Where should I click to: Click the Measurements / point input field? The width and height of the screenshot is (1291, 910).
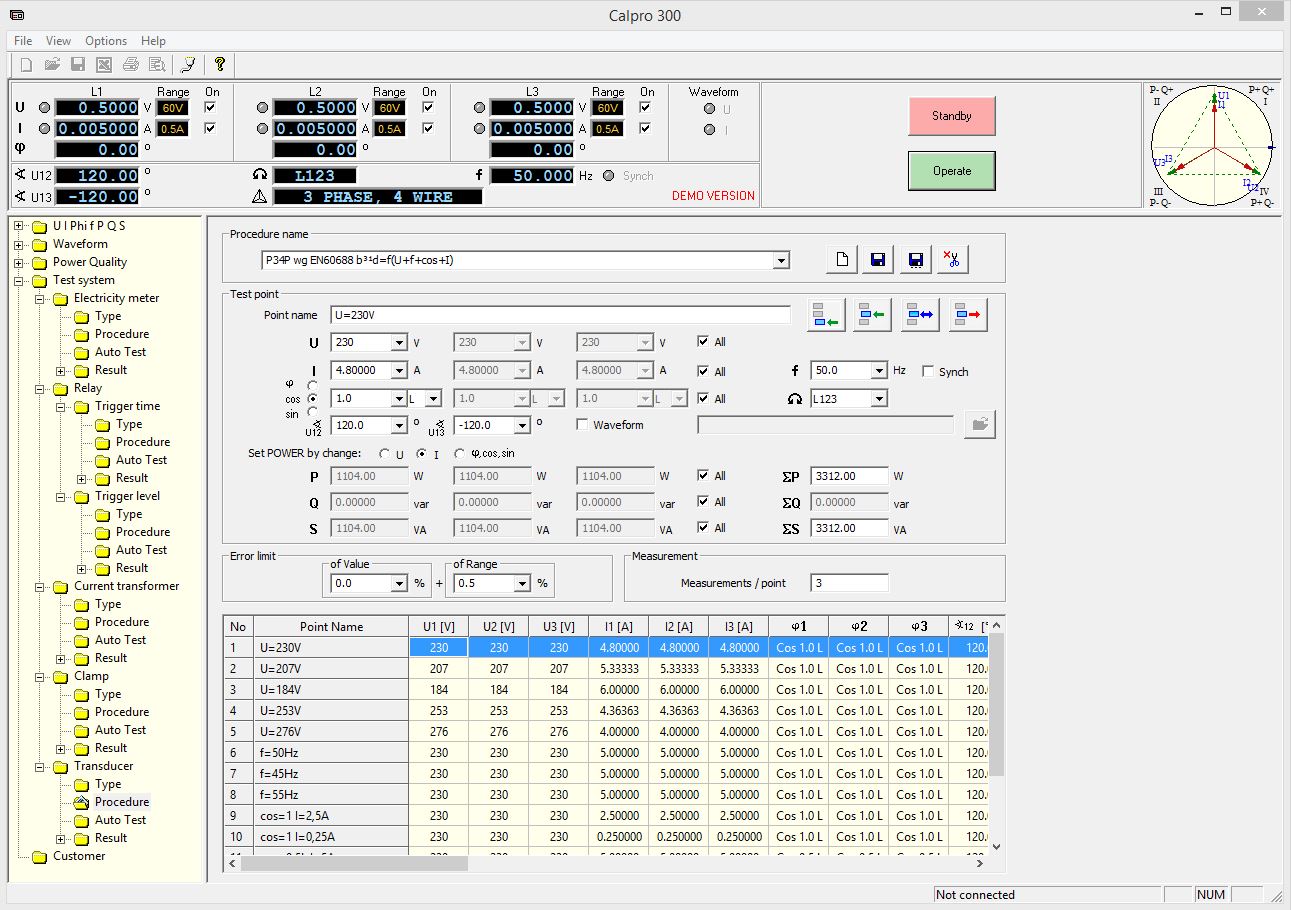(x=849, y=583)
